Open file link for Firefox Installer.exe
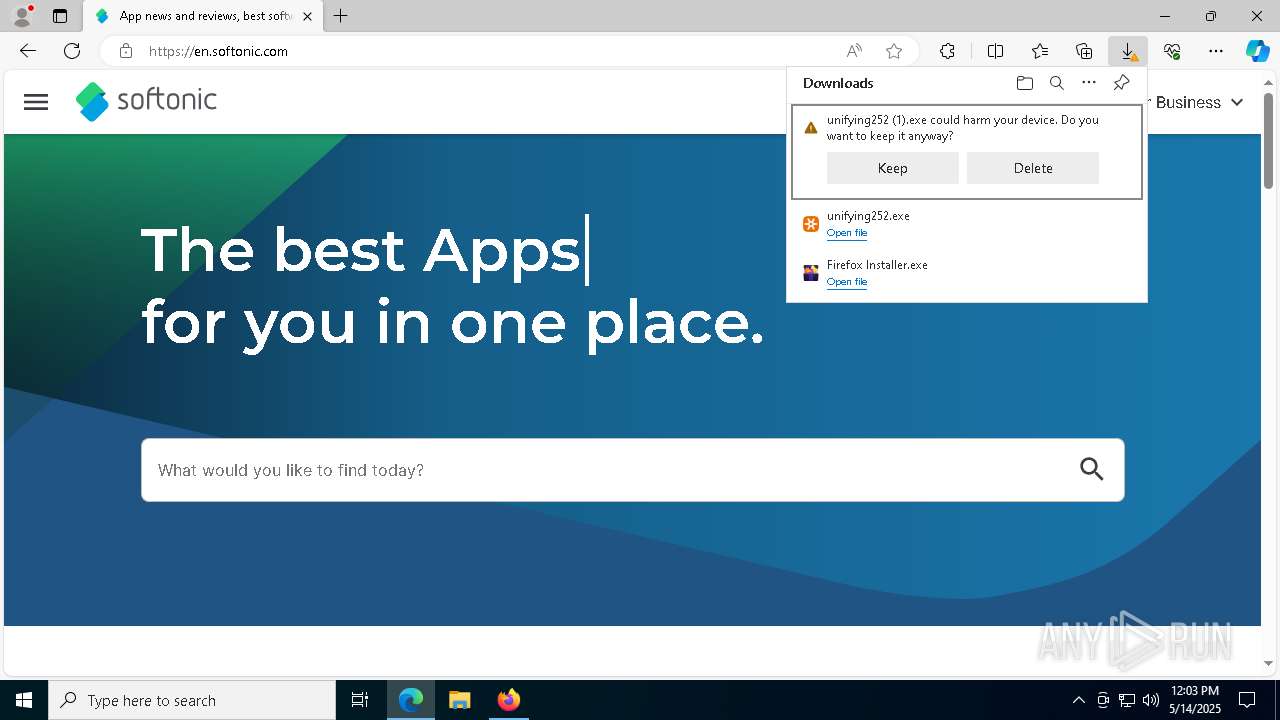1280x720 pixels. [847, 282]
